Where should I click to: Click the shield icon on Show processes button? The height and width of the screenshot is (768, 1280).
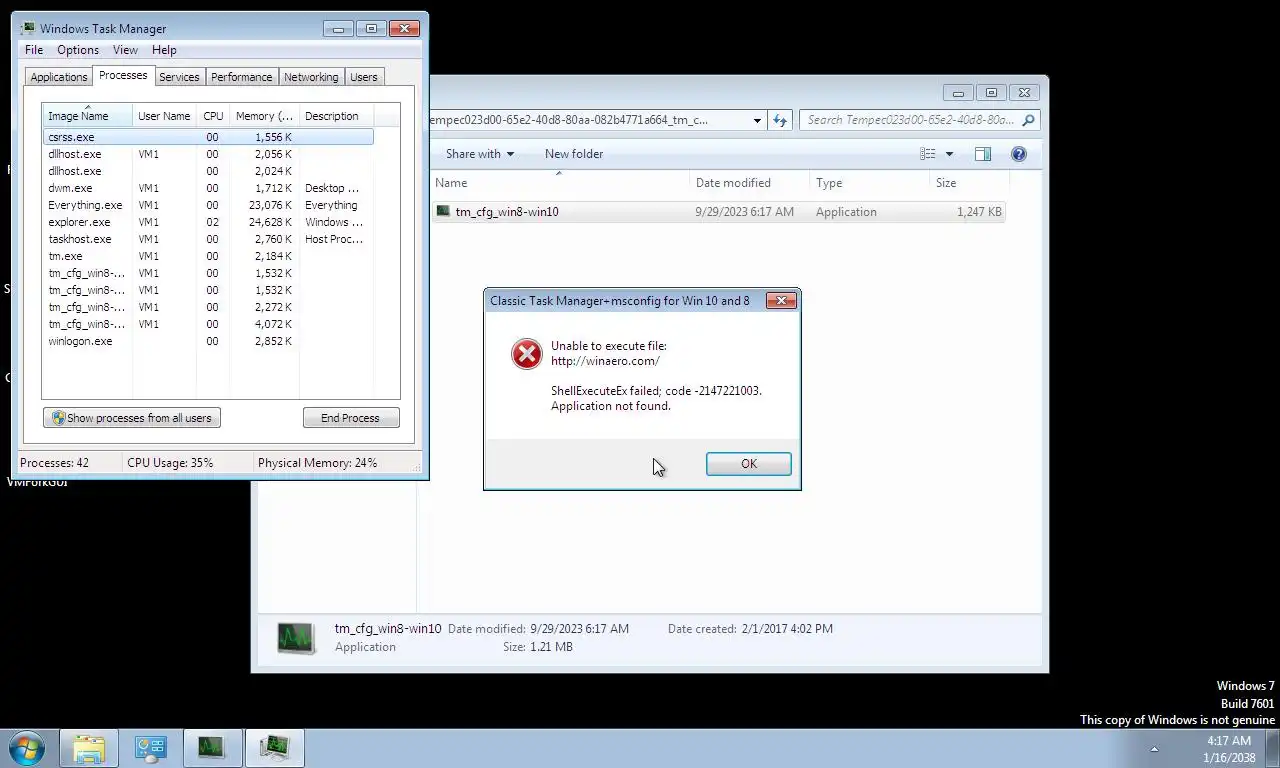point(58,418)
